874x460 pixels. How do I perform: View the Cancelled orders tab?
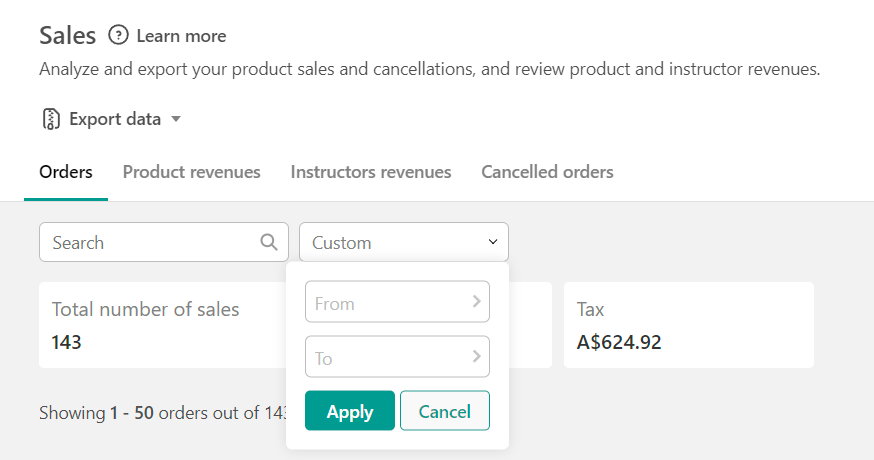pyautogui.click(x=547, y=172)
